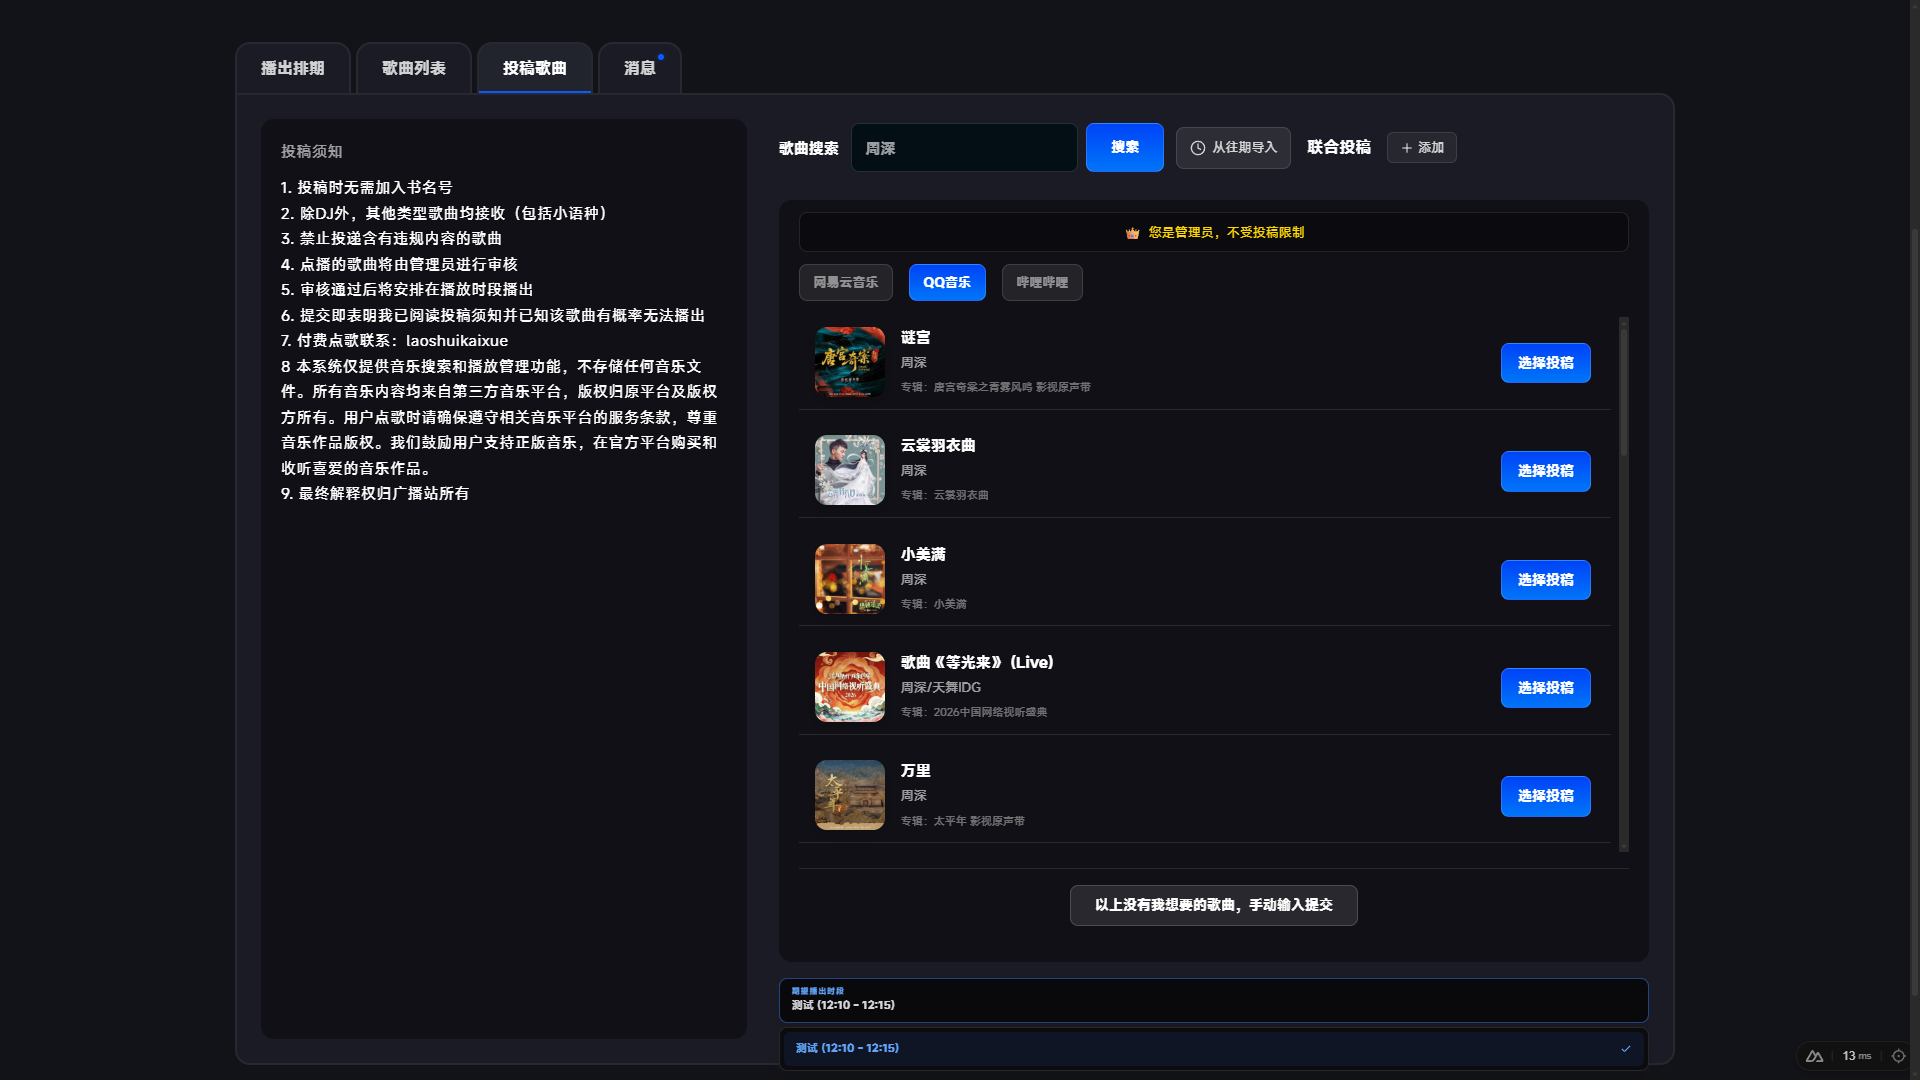Click the clock icon in 从往期导入 button

click(x=1197, y=147)
